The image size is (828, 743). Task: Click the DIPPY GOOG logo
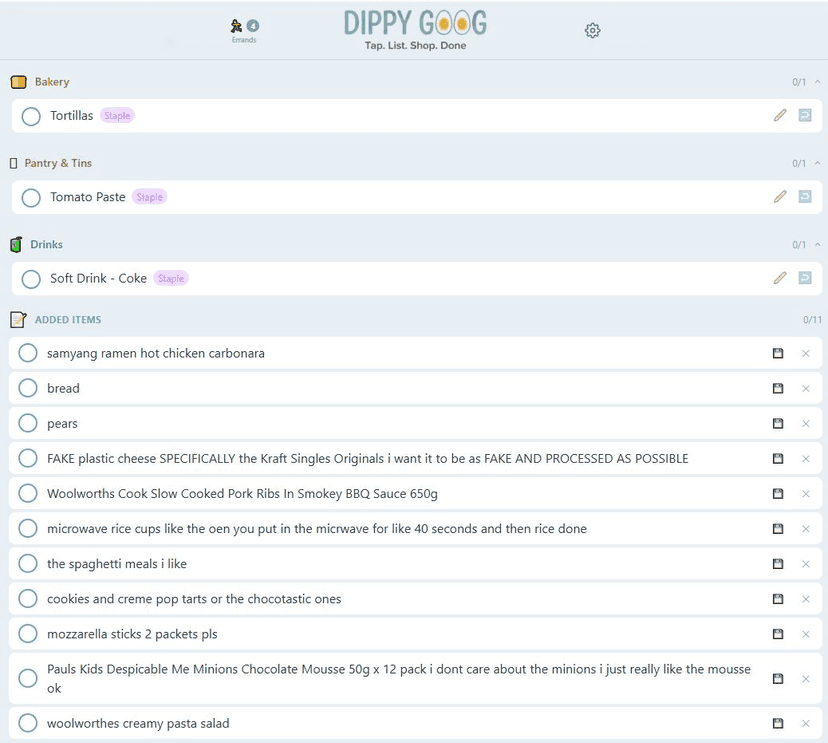tap(415, 23)
